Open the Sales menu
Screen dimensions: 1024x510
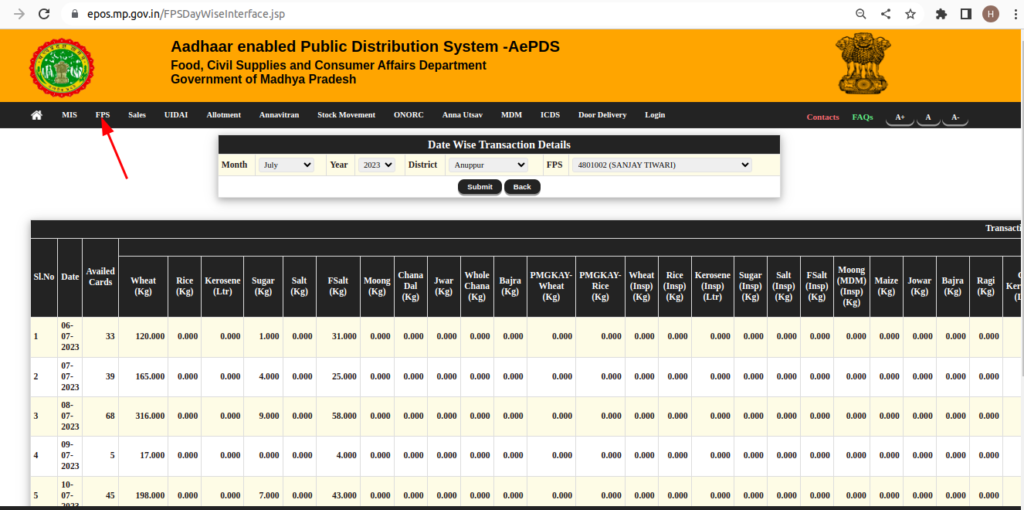[137, 115]
